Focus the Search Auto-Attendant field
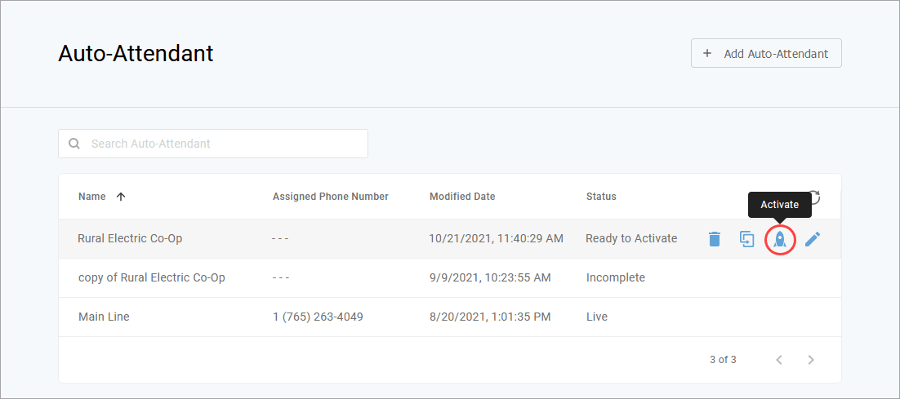 point(225,144)
